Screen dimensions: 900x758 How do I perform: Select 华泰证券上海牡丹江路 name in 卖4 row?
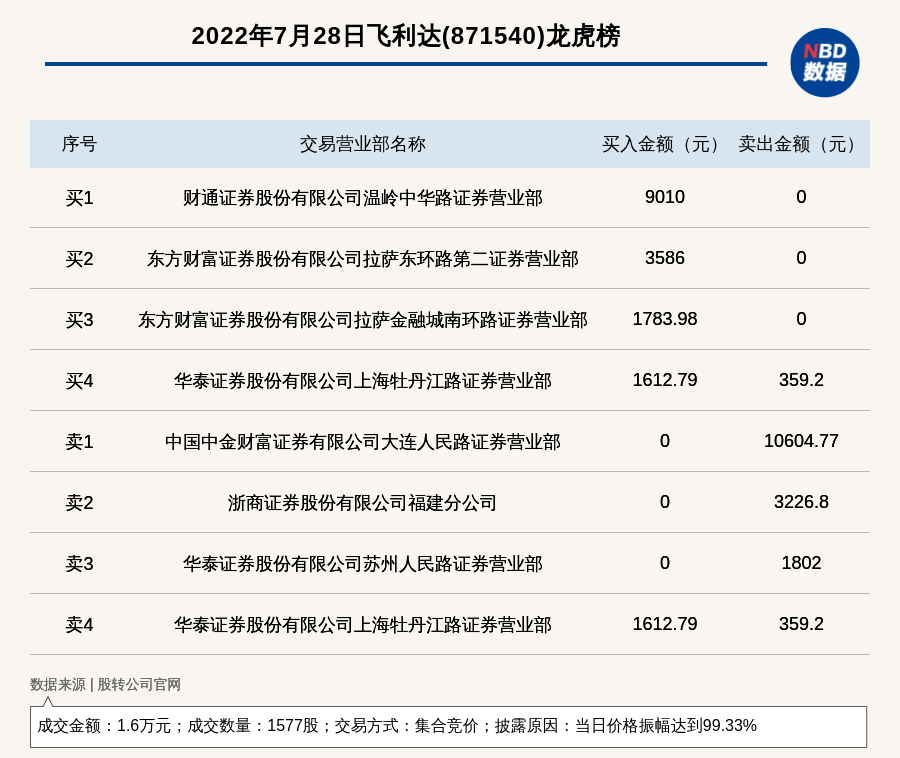[363, 624]
